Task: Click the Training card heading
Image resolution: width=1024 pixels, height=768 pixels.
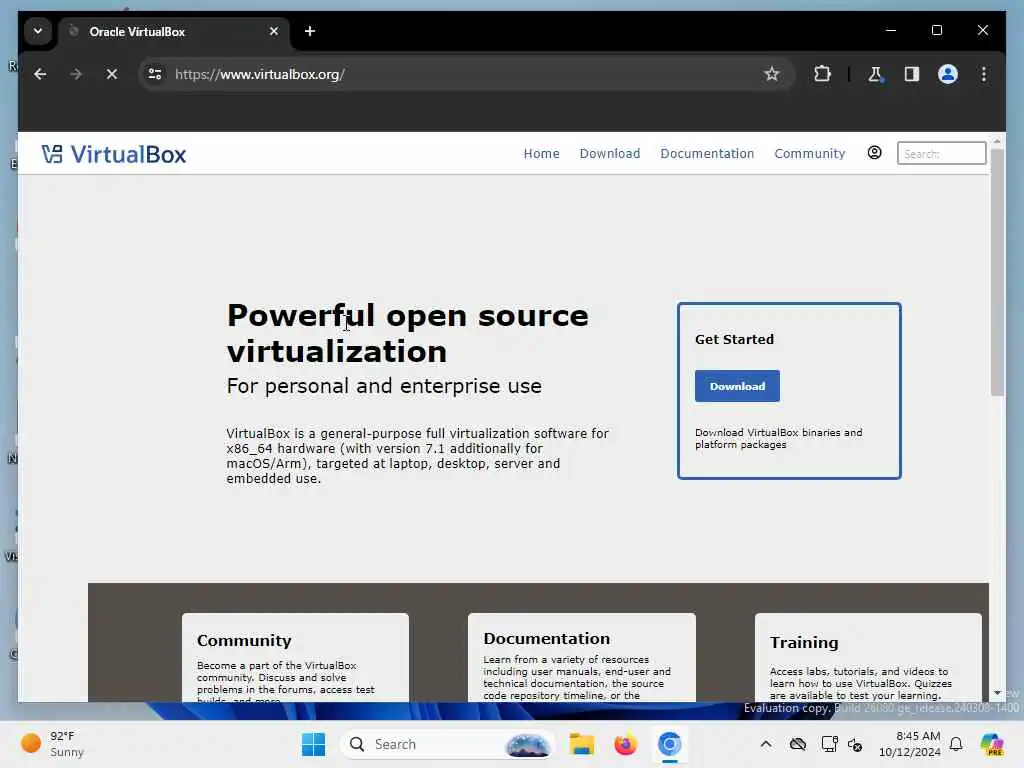Action: (803, 643)
